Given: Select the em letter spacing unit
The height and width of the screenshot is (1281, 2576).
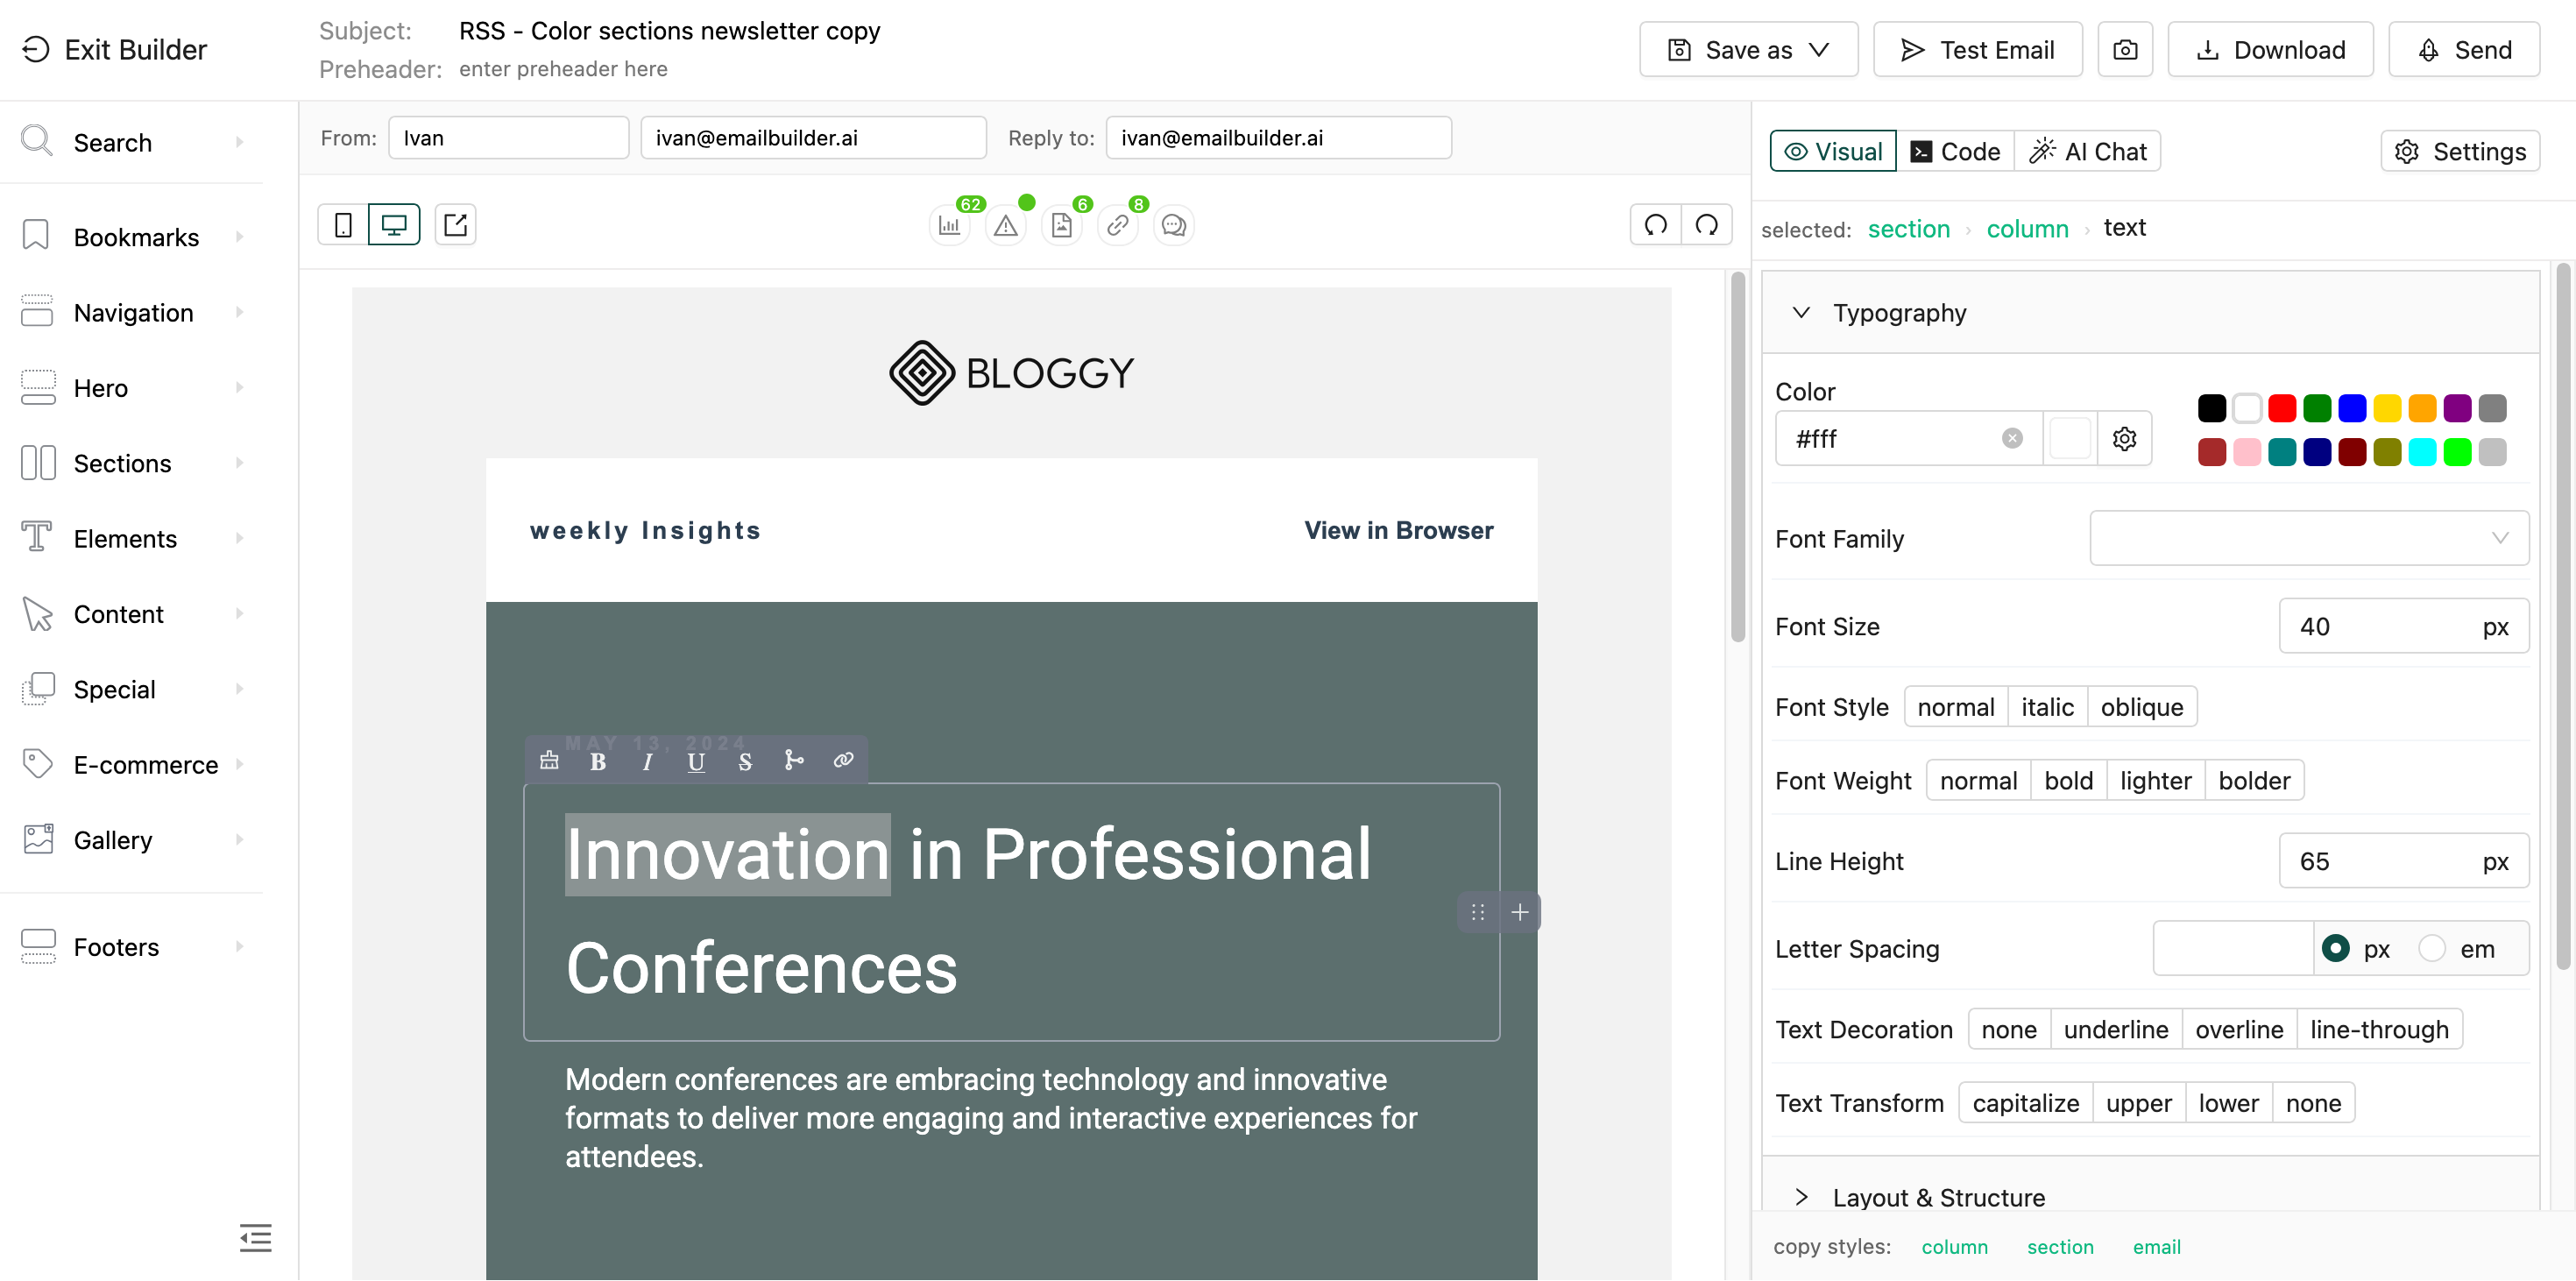Looking at the screenshot, I should 2432,948.
